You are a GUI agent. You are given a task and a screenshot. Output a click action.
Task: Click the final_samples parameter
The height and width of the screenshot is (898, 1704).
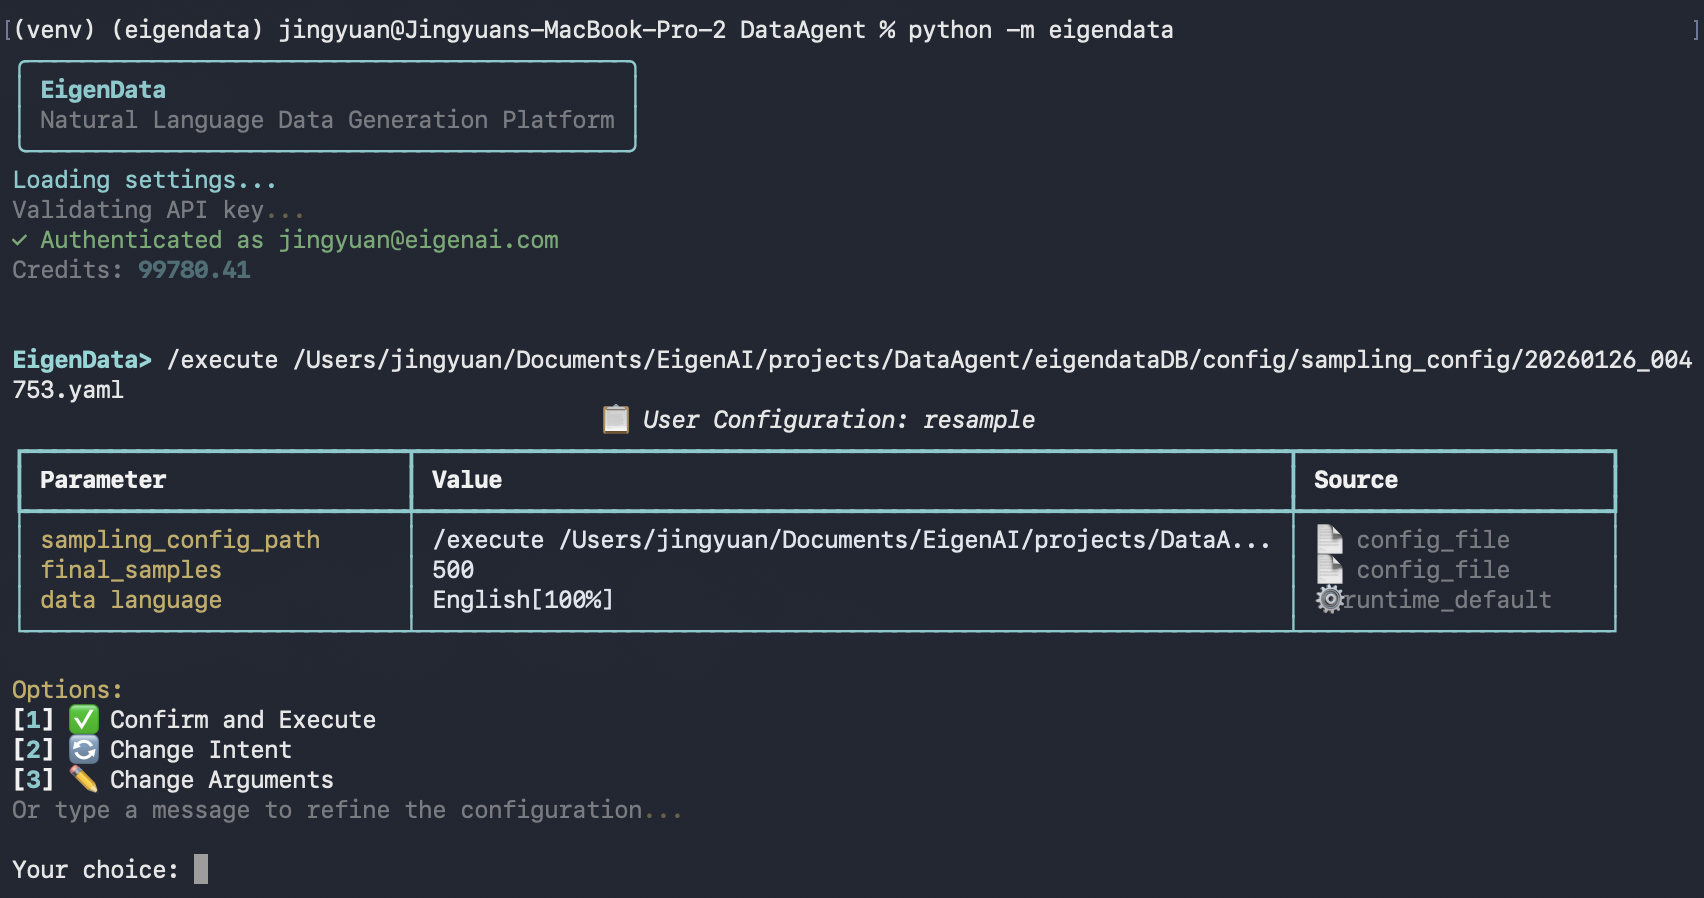tap(131, 570)
